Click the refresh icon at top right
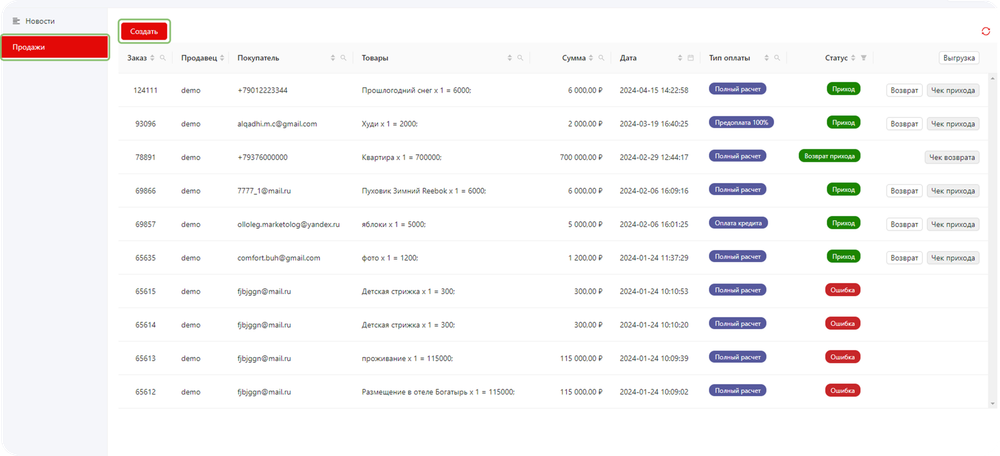The width and height of the screenshot is (1000, 456). point(986,31)
